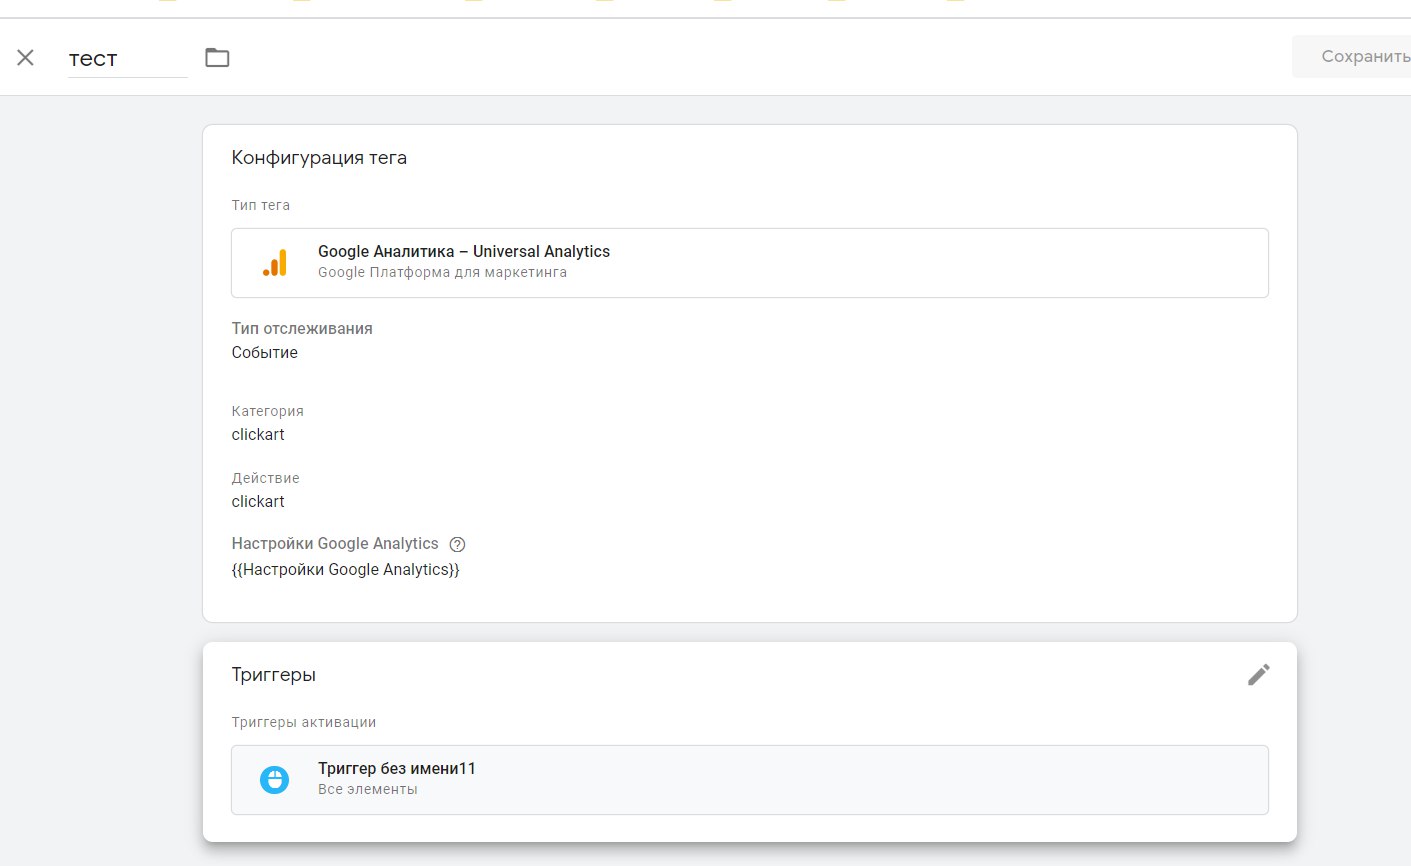
Task: Click the Сохранить button
Action: tap(1352, 57)
